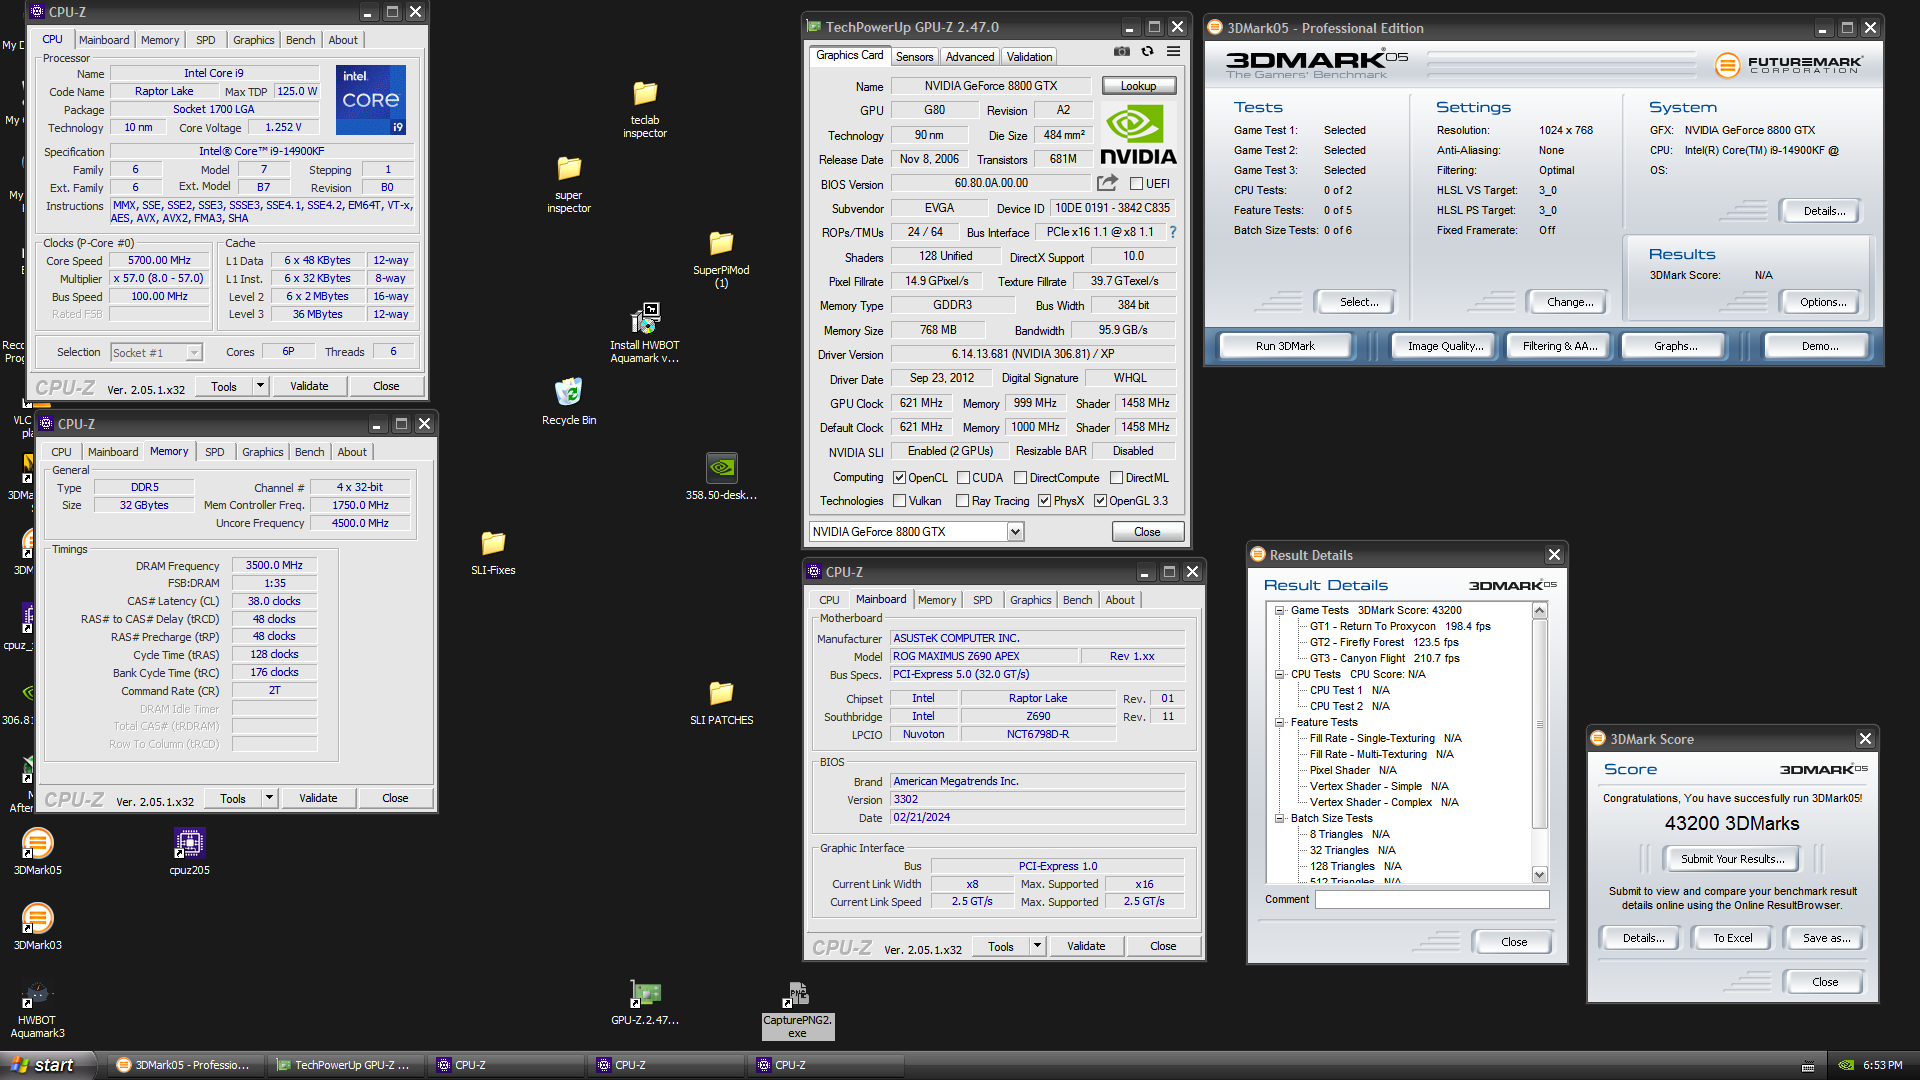Collapse the Batch Size Tests tree node
Screen dimensions: 1920x1080
tap(1279, 818)
